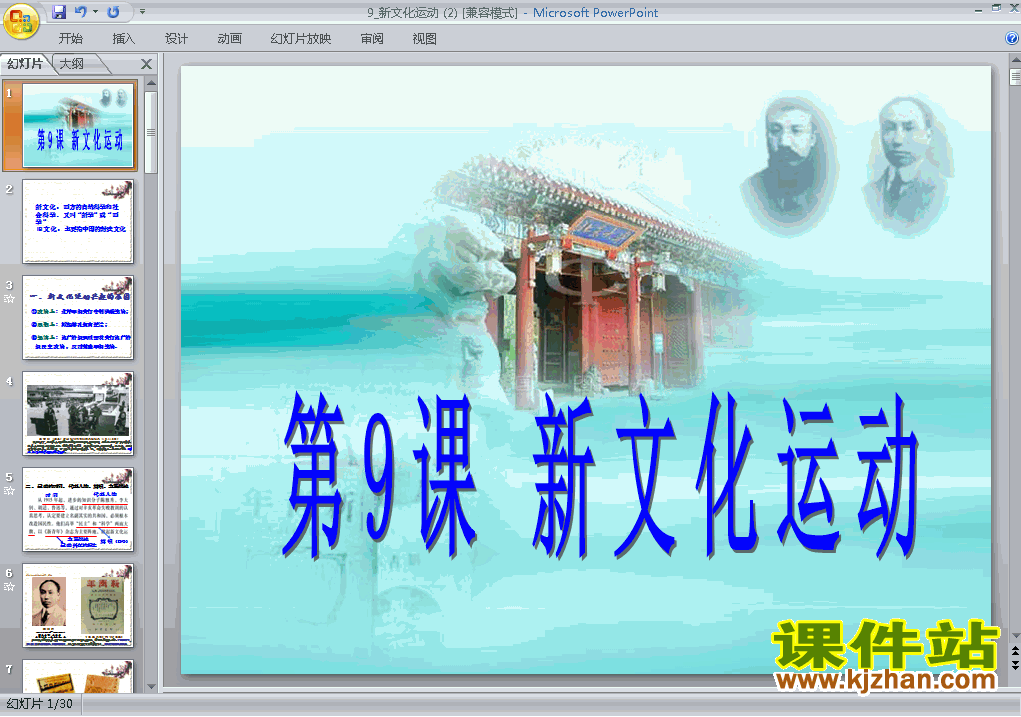Switch to the 大纲 outline tab
The width and height of the screenshot is (1021, 717).
pos(72,63)
